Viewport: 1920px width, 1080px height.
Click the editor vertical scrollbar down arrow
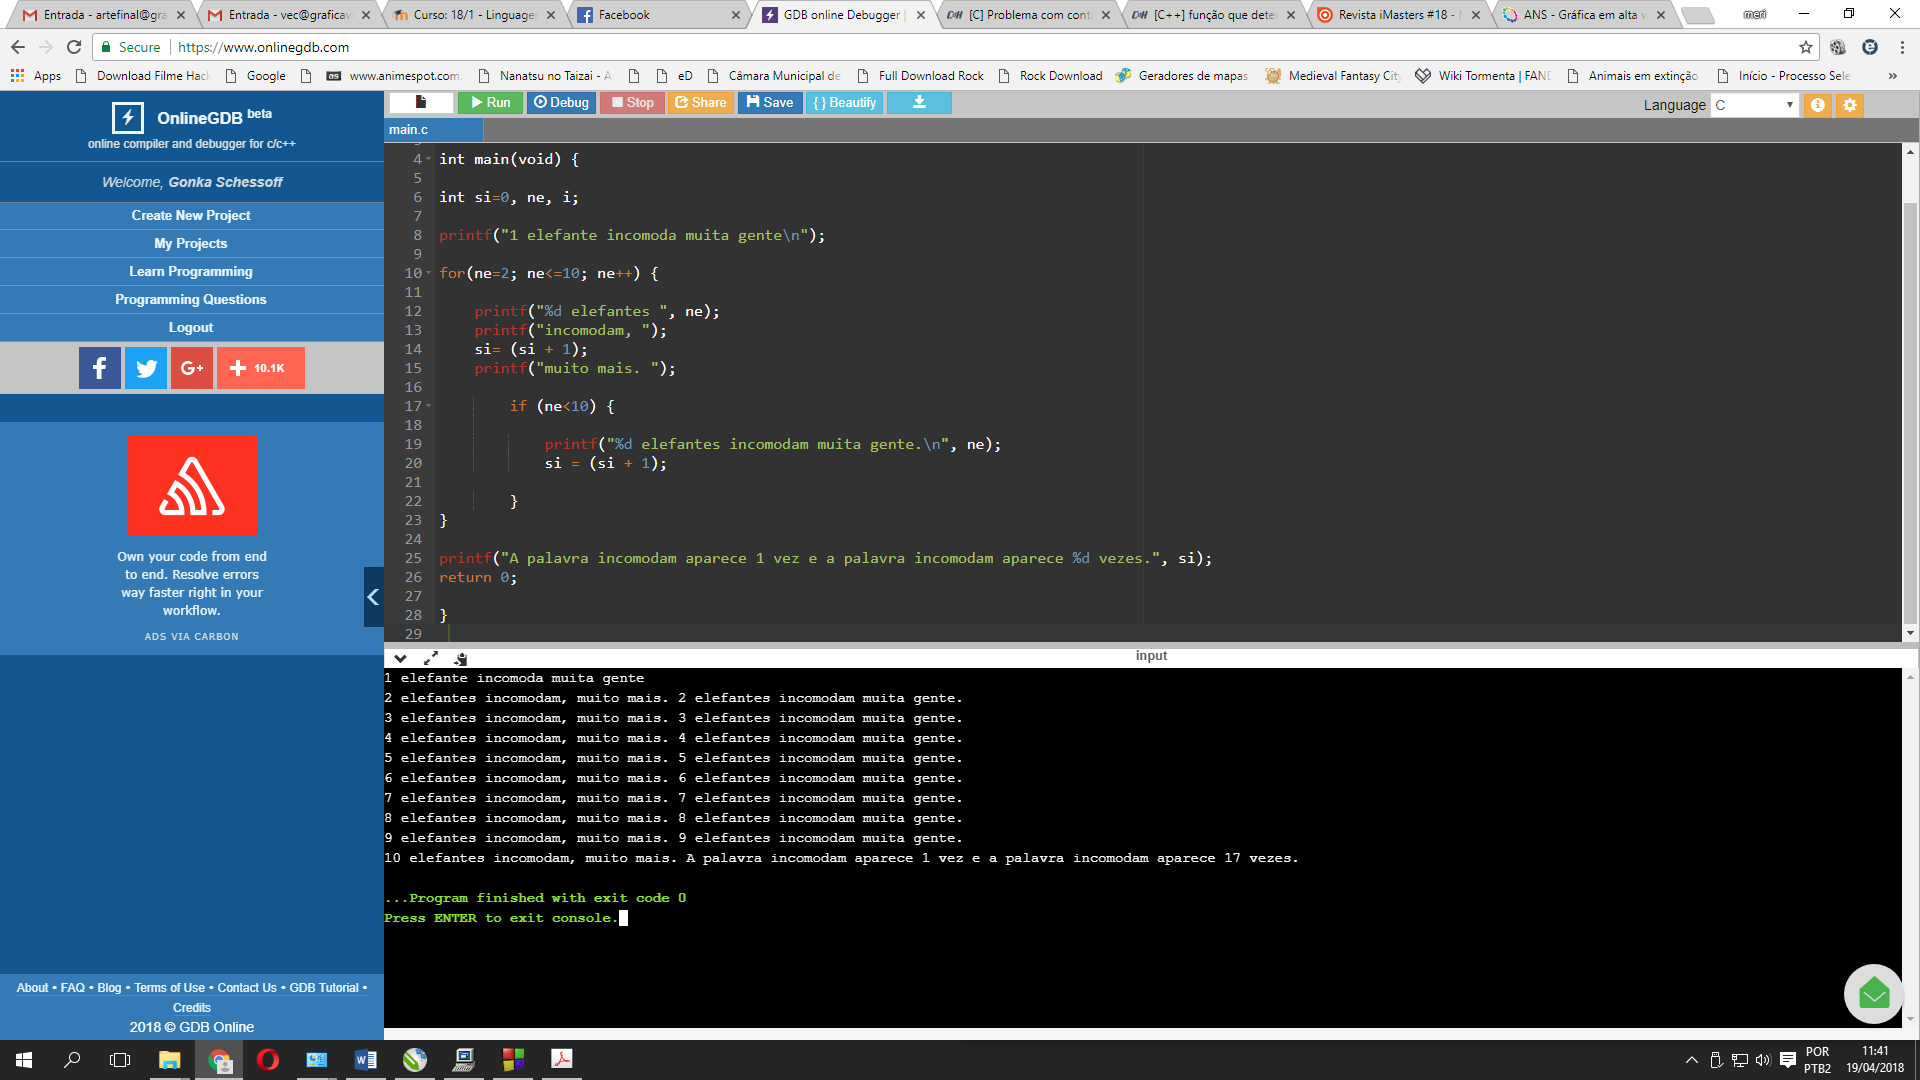tap(1910, 633)
